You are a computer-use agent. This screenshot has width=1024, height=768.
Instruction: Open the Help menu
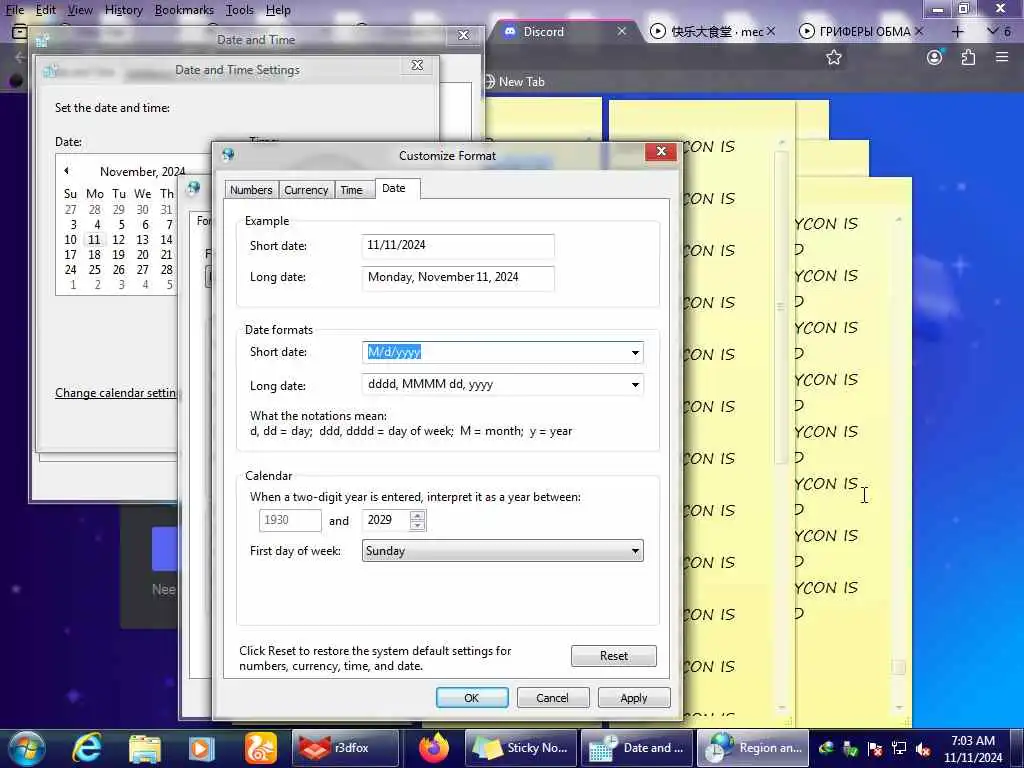point(278,10)
